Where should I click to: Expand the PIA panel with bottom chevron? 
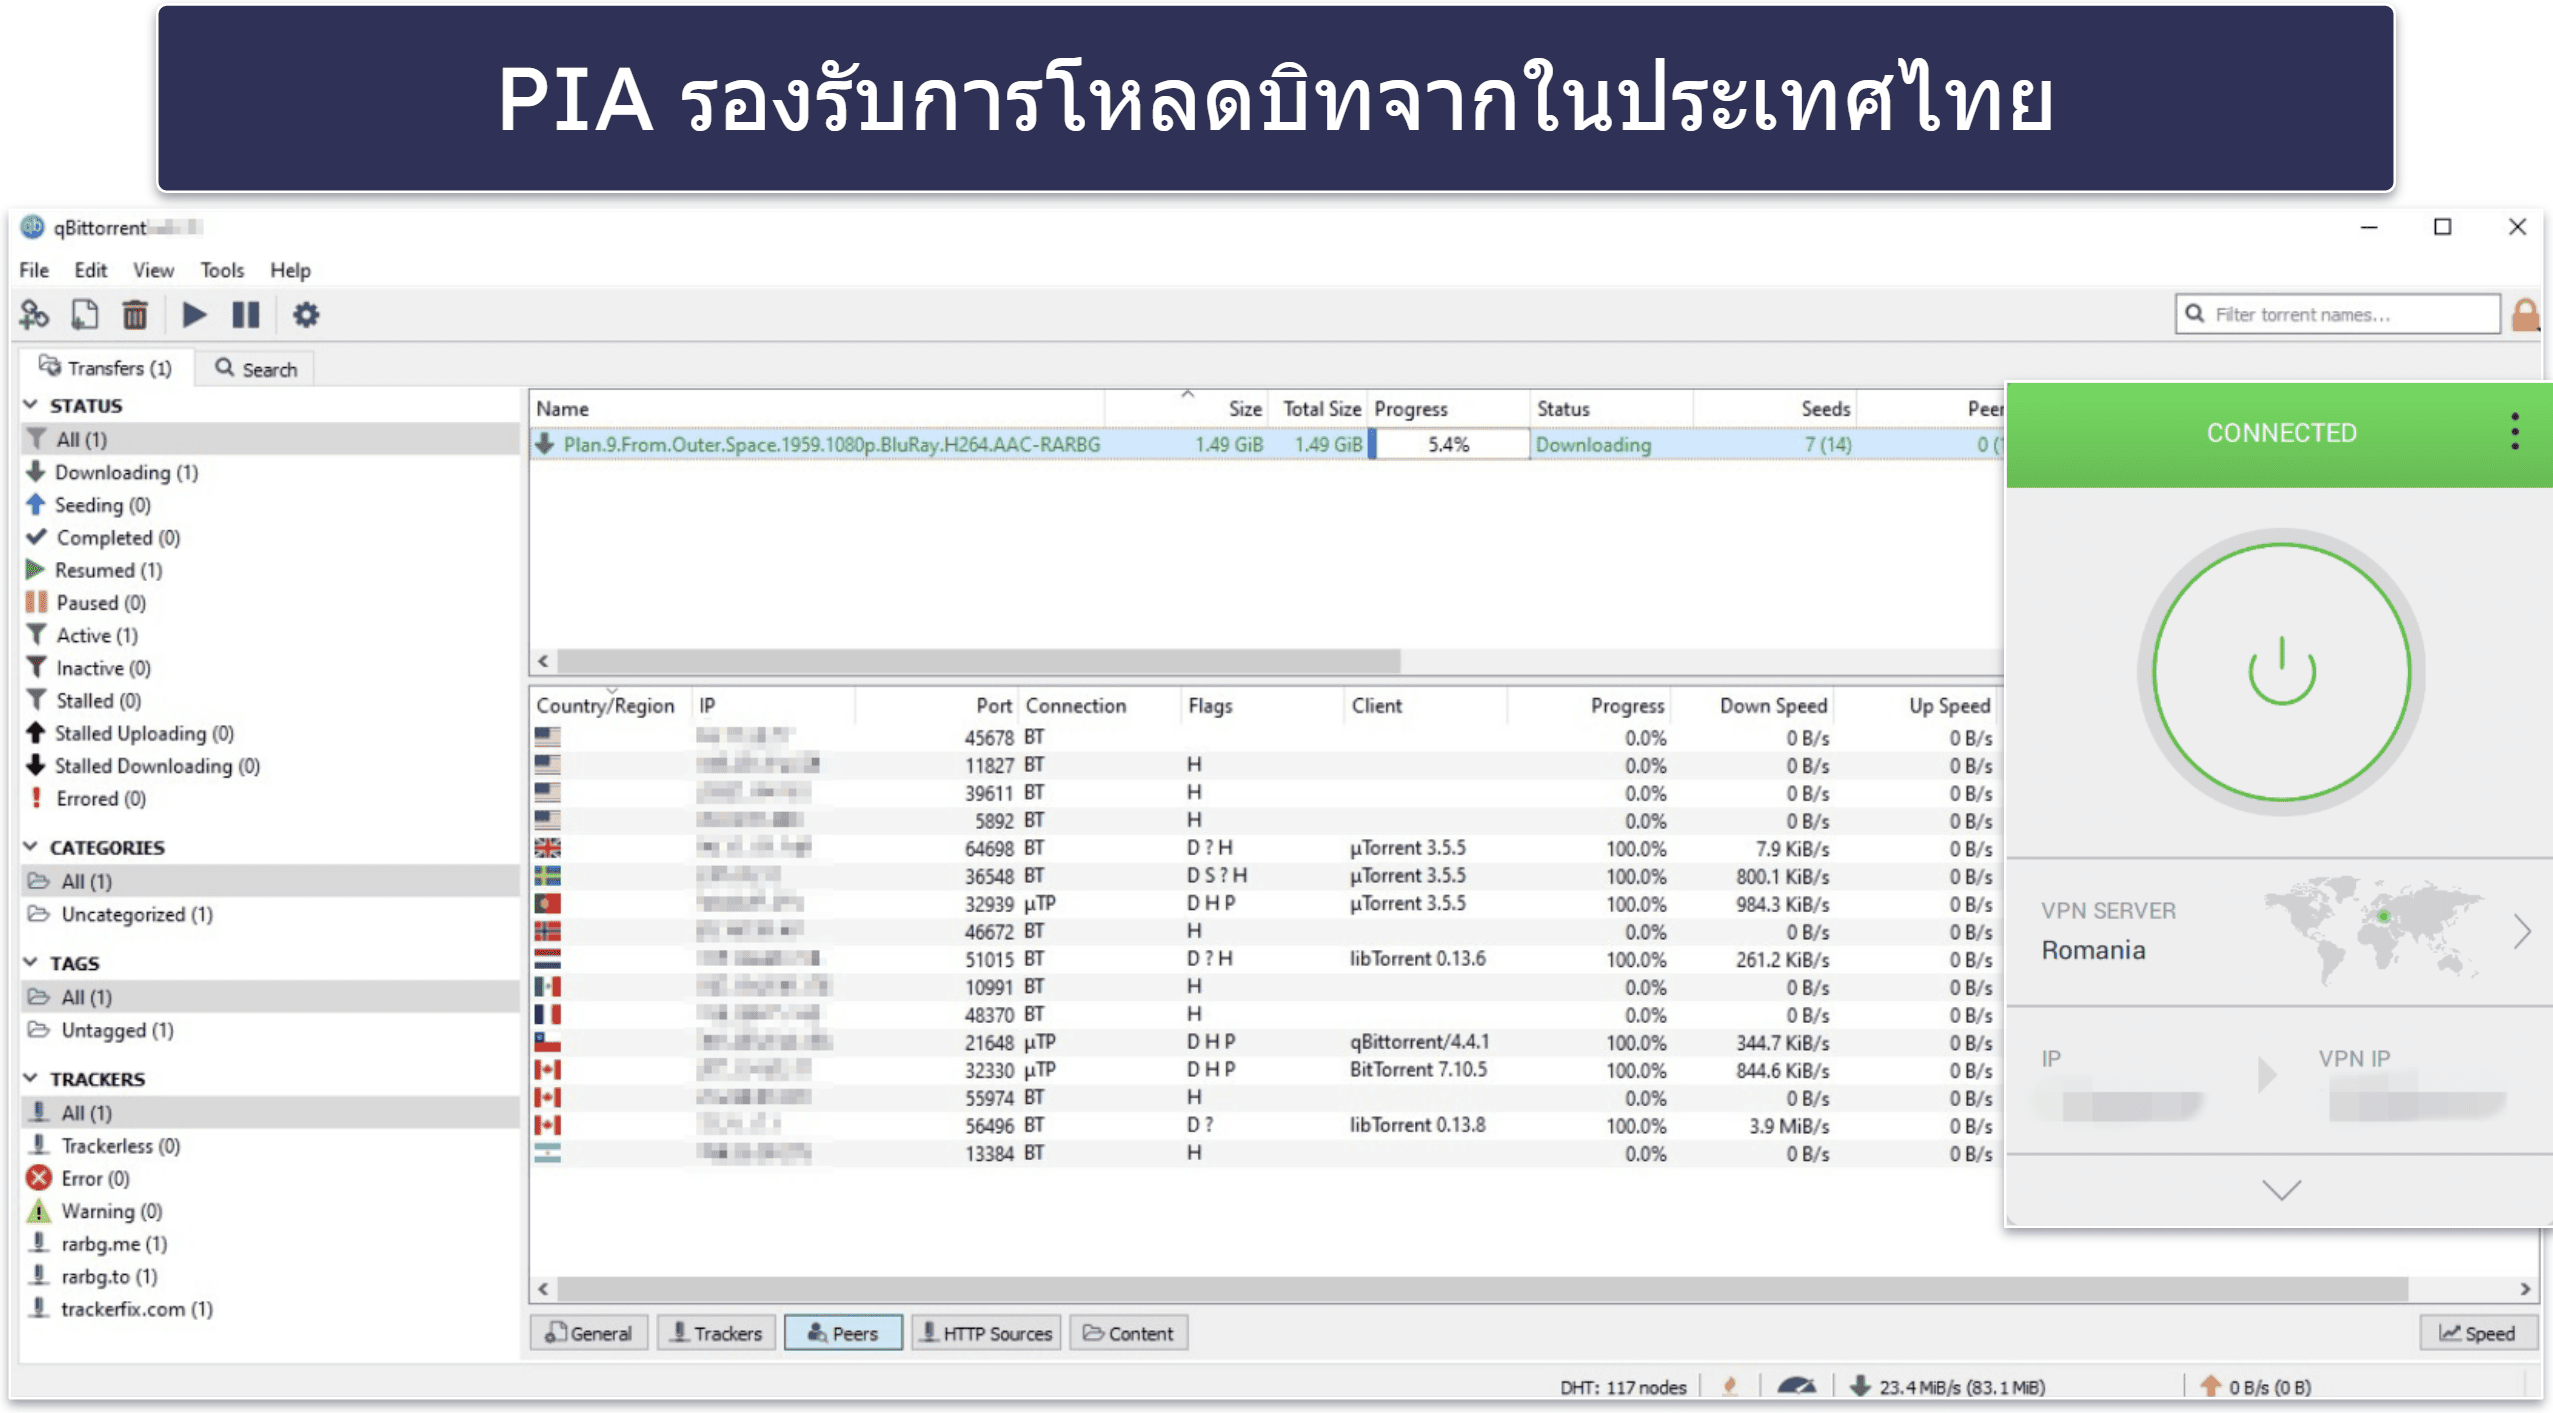click(2281, 1190)
